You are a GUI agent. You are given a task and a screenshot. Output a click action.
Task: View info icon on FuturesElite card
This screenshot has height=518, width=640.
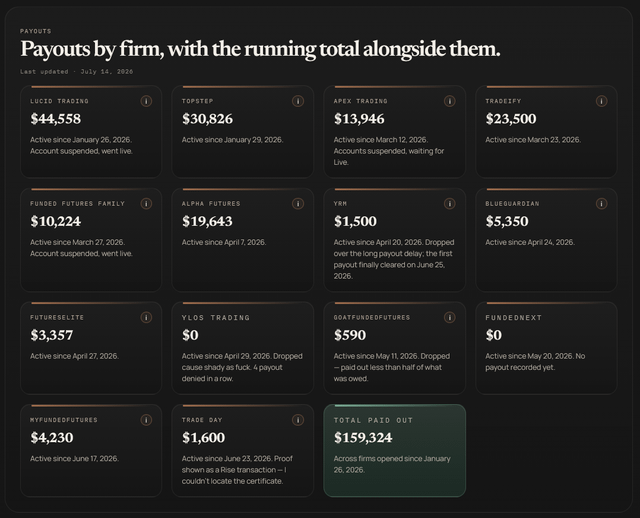(146, 317)
